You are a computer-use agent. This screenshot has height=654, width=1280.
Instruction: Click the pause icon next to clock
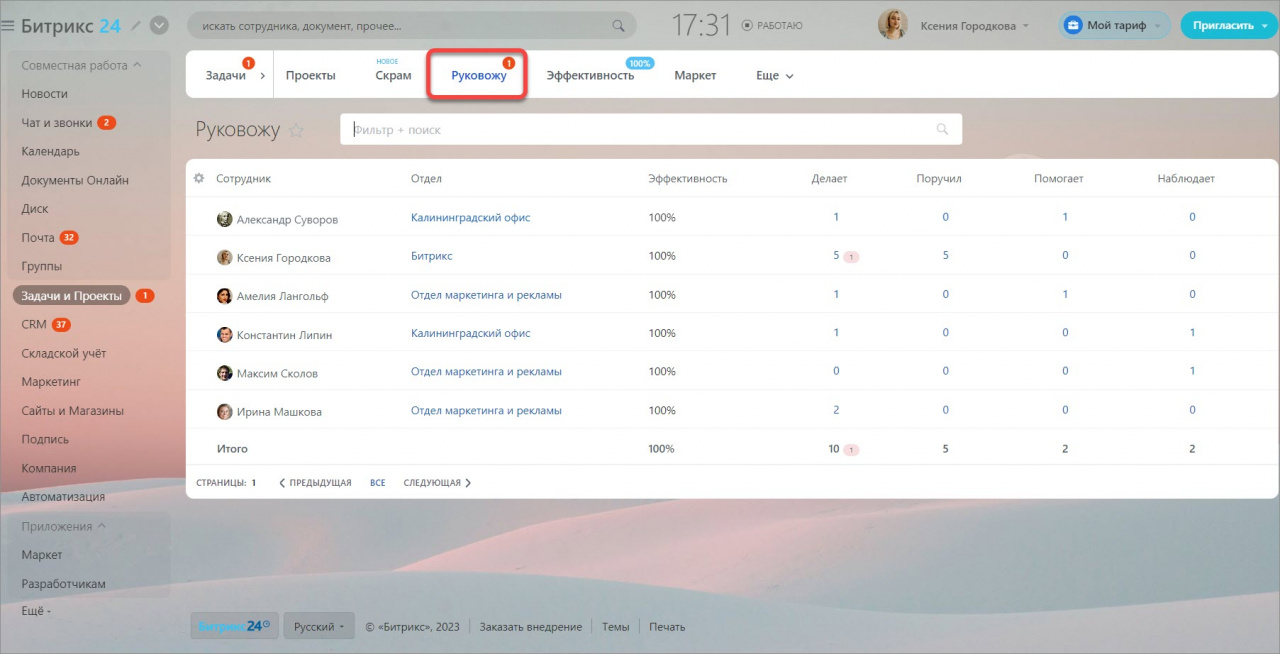tap(749, 25)
